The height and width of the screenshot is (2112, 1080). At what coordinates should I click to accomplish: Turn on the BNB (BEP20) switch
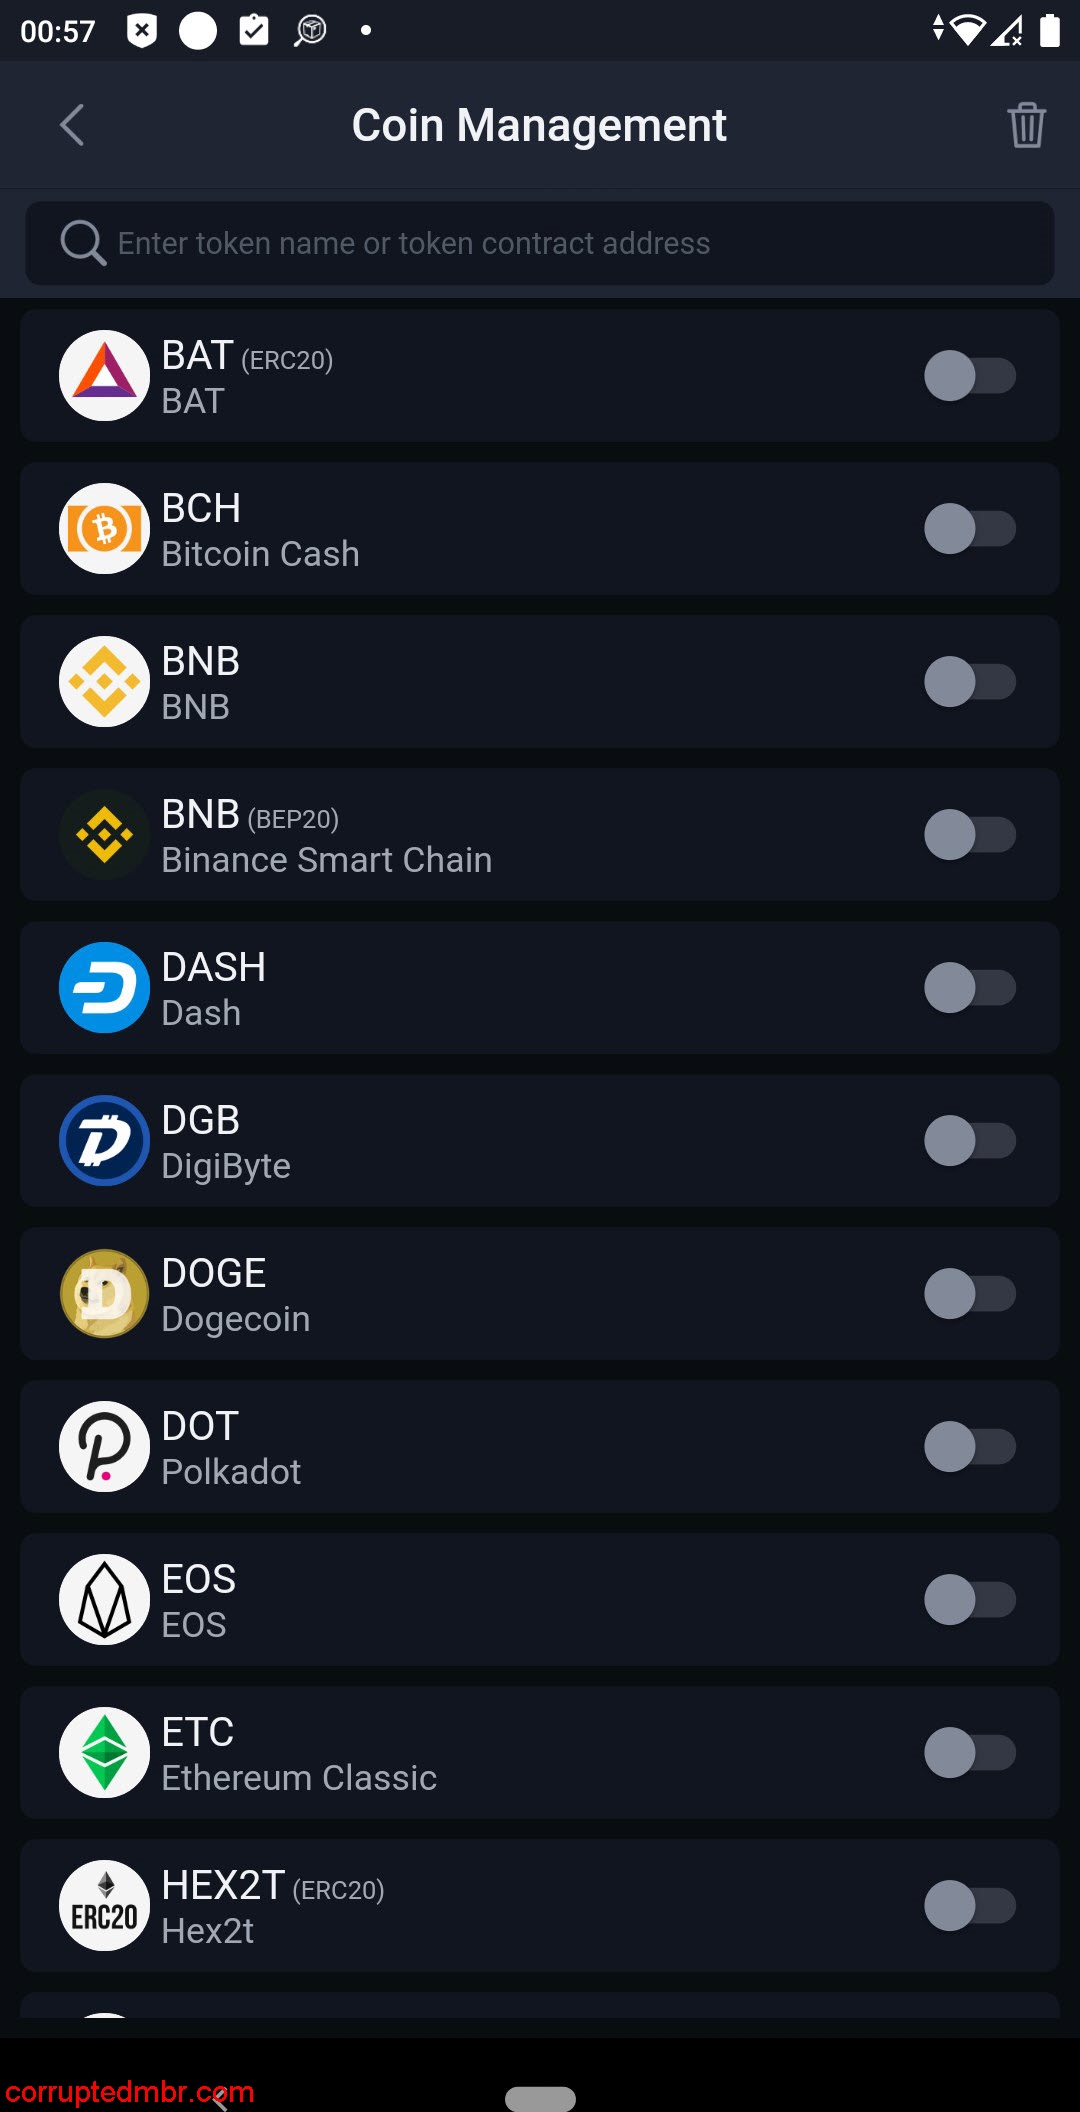tap(969, 835)
